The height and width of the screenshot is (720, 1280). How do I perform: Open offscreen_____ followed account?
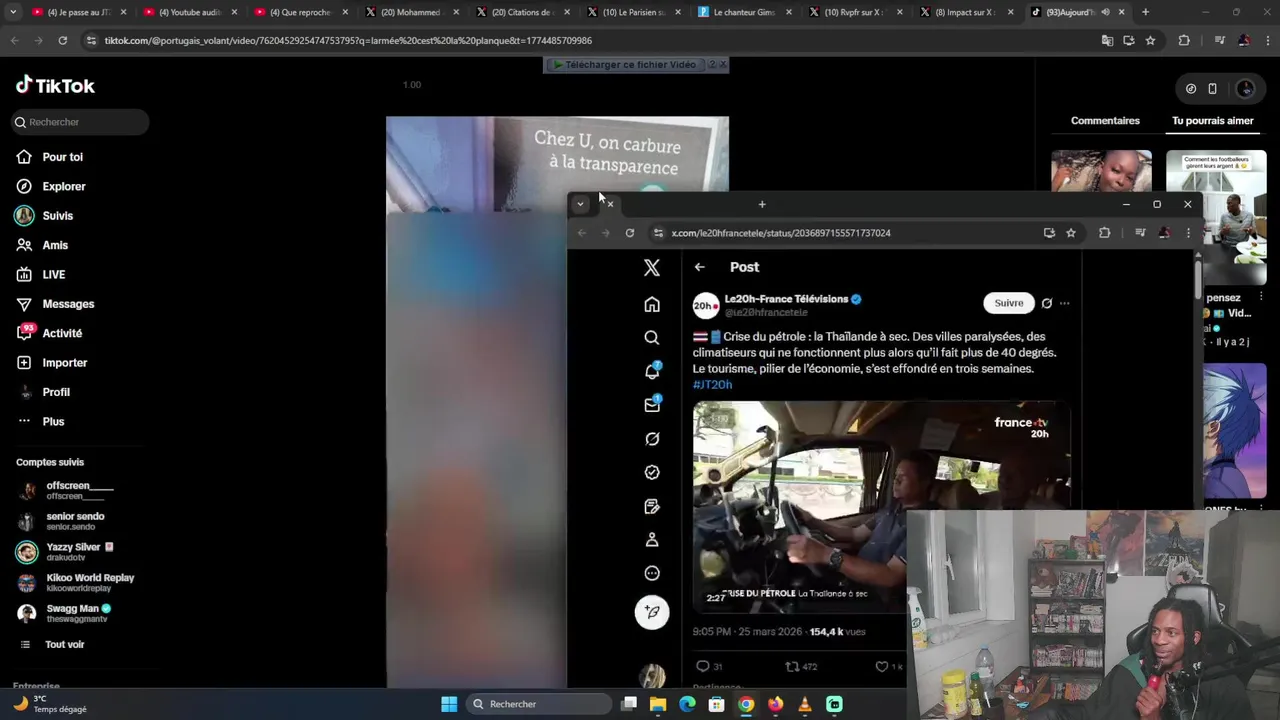pyautogui.click(x=80, y=490)
